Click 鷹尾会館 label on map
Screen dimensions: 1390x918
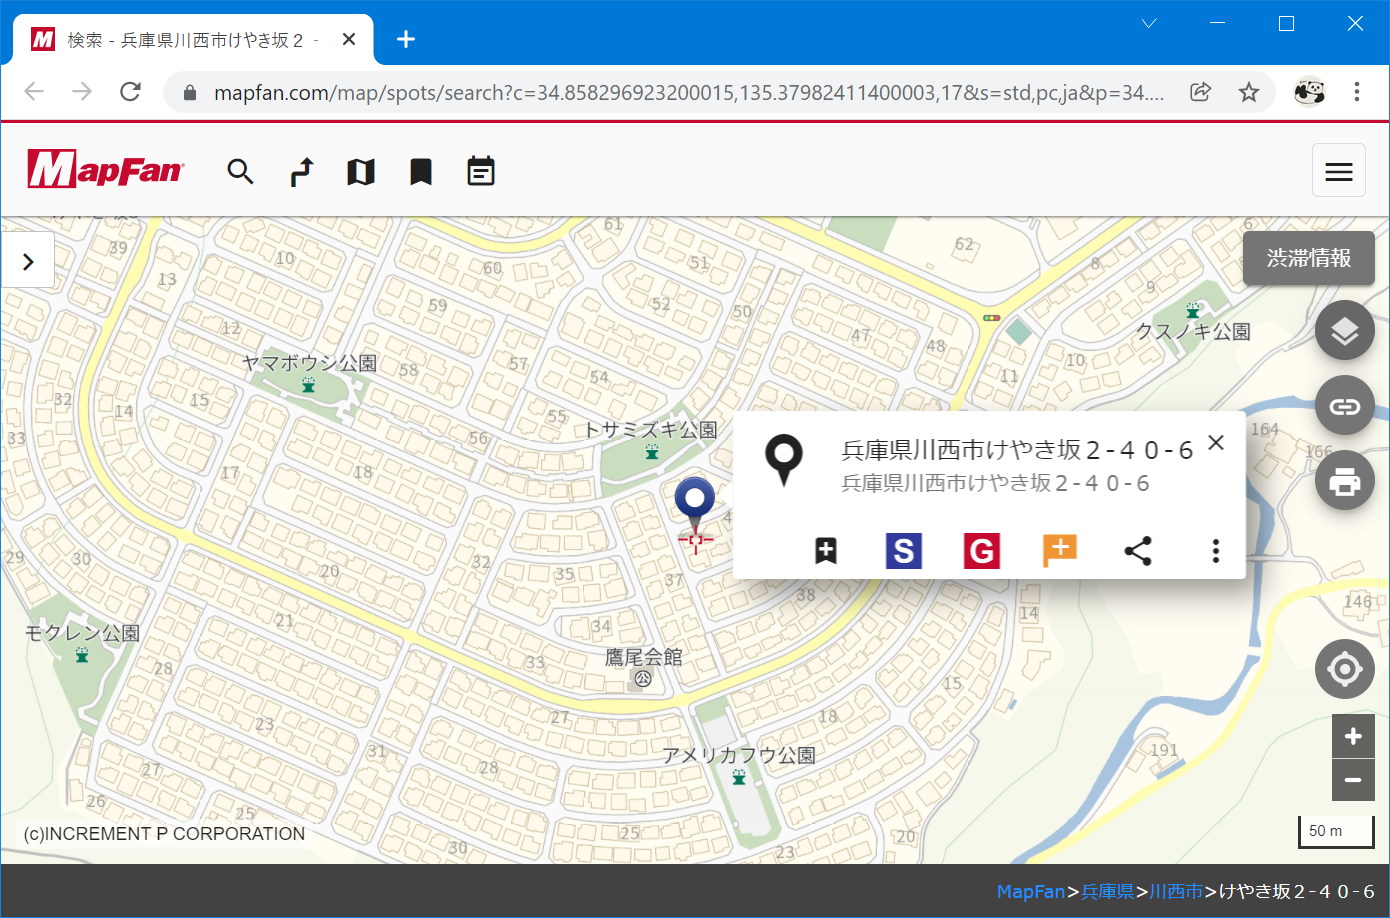click(x=644, y=657)
